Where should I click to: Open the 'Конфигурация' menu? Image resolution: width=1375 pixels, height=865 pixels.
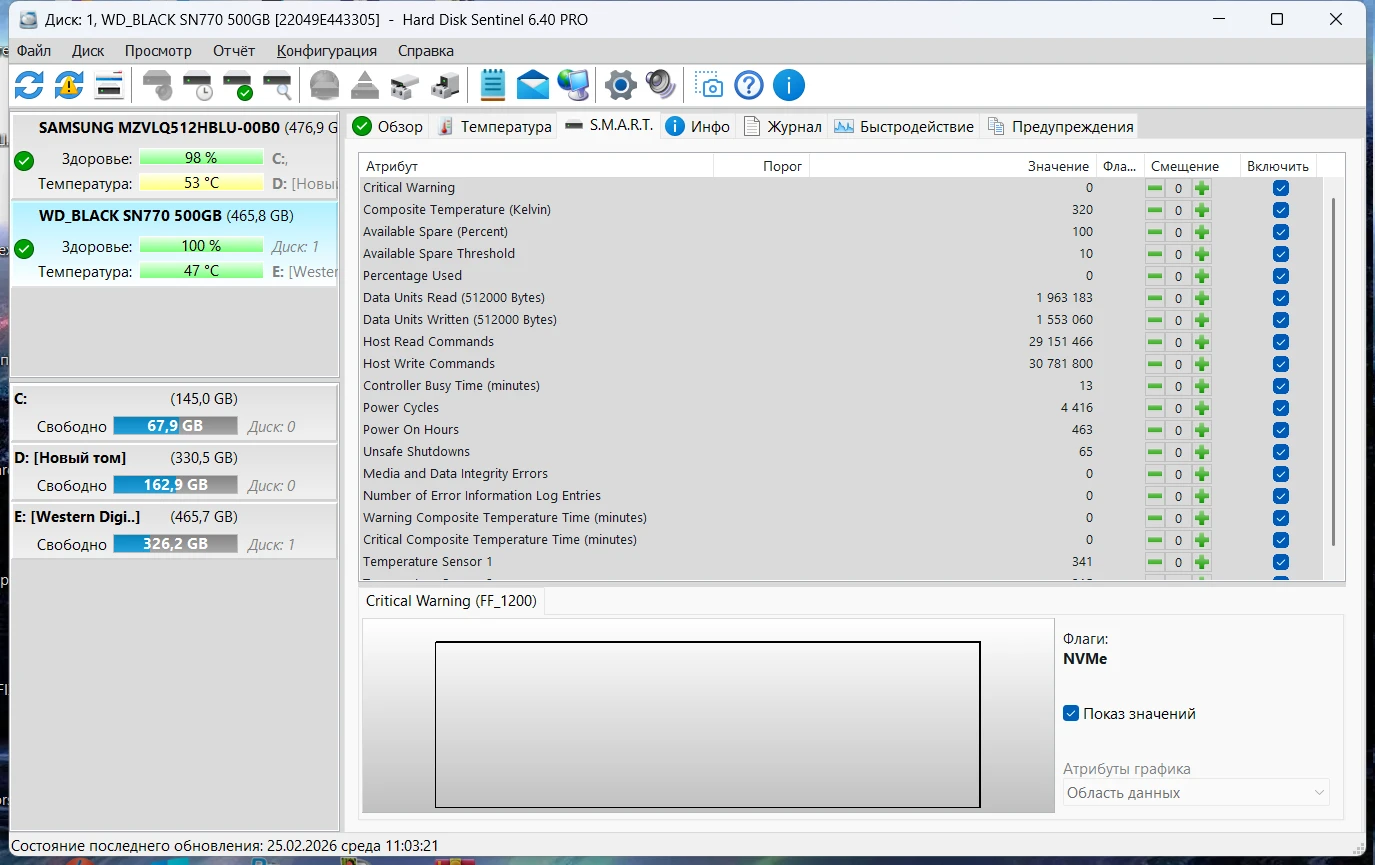pyautogui.click(x=327, y=50)
